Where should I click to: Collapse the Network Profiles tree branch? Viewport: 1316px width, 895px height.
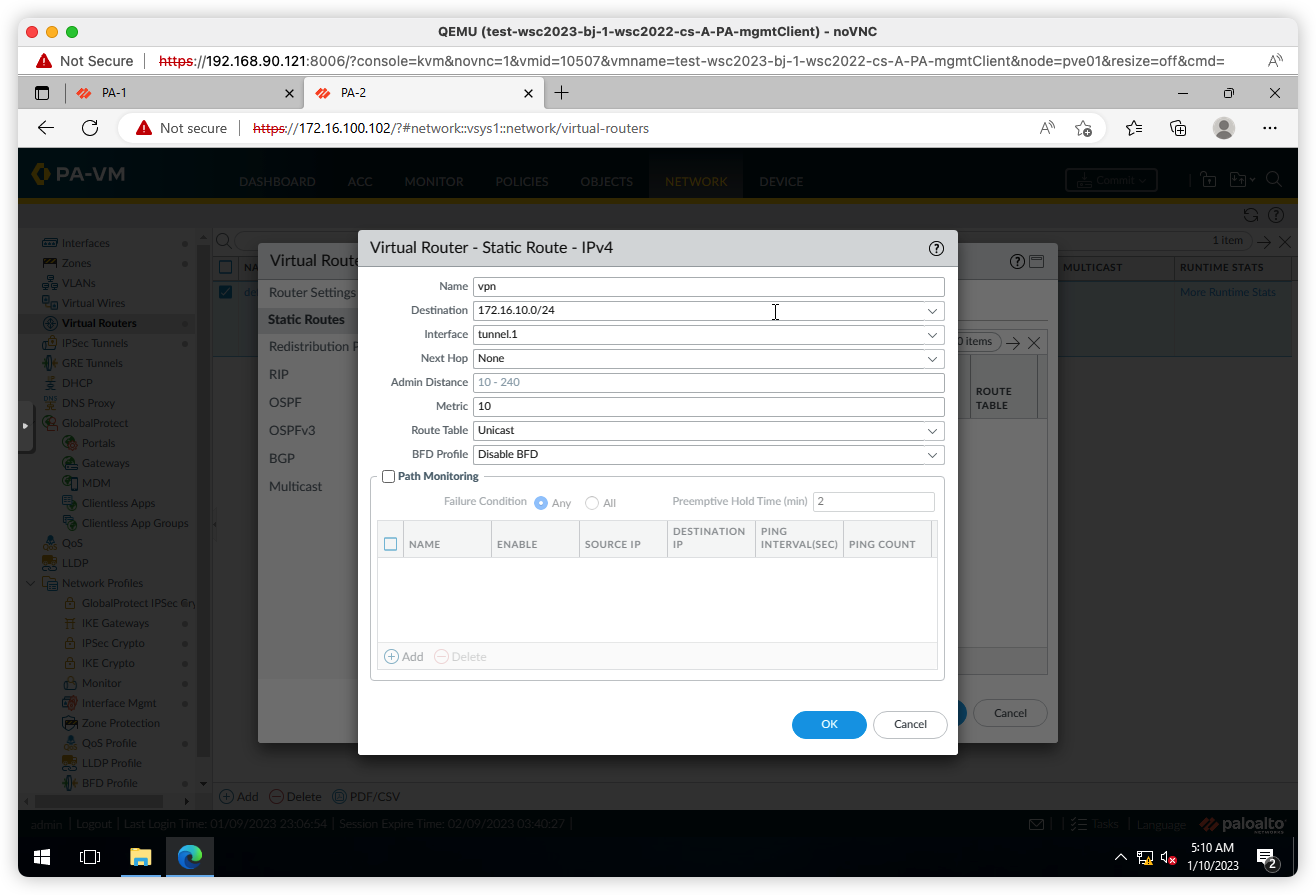[x=29, y=582]
